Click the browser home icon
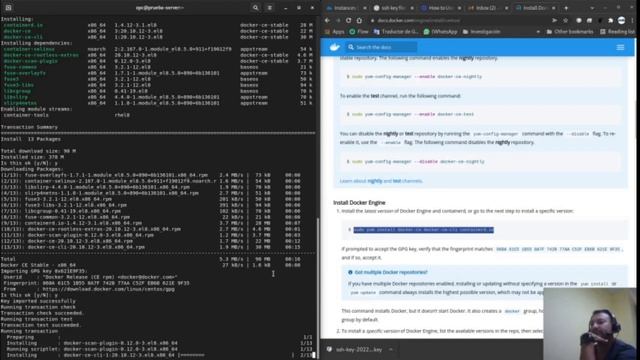This screenshot has width=640, height=360. (x=359, y=20)
